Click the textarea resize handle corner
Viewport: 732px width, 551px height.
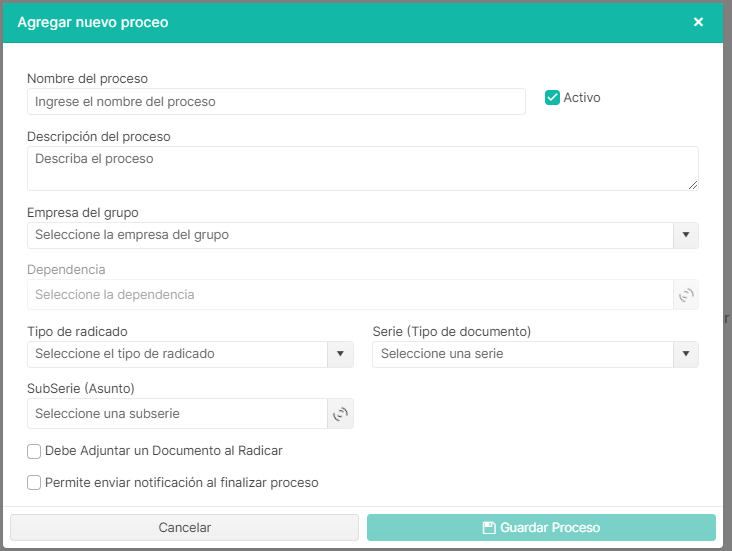coord(693,185)
